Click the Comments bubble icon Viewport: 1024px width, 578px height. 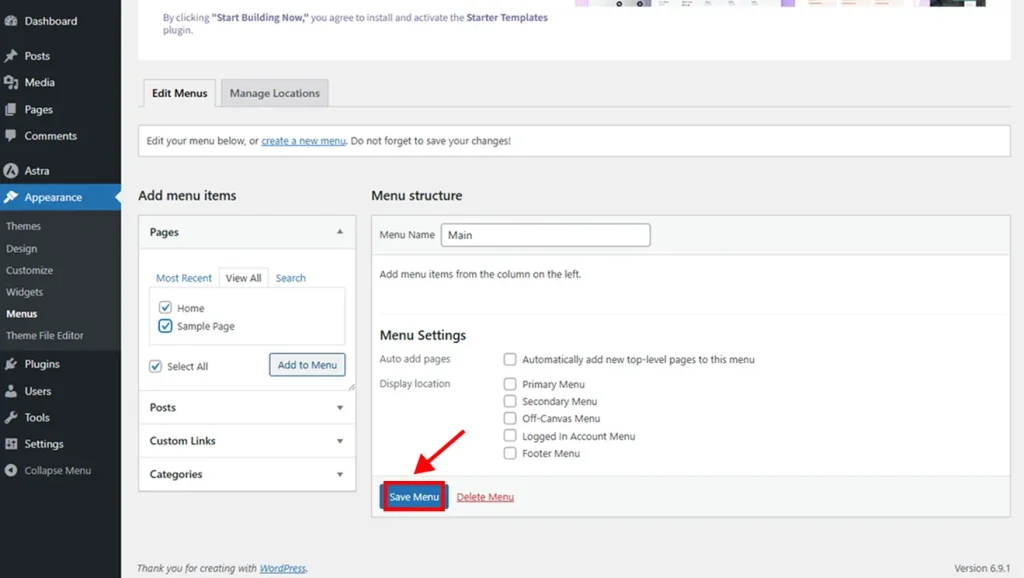point(12,136)
